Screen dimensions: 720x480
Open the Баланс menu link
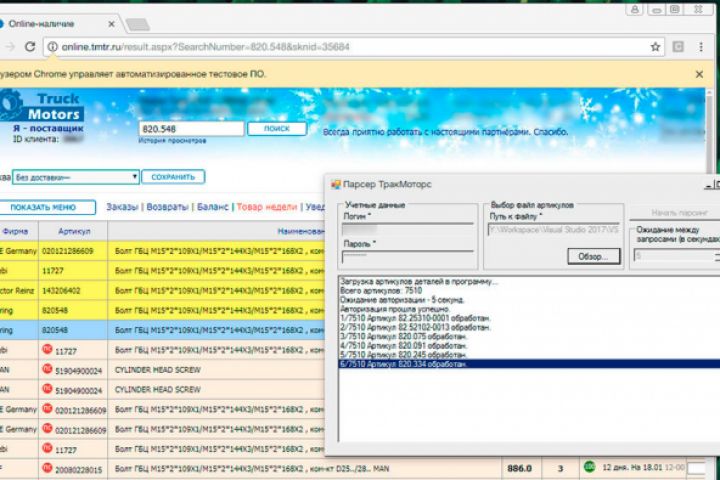click(213, 207)
